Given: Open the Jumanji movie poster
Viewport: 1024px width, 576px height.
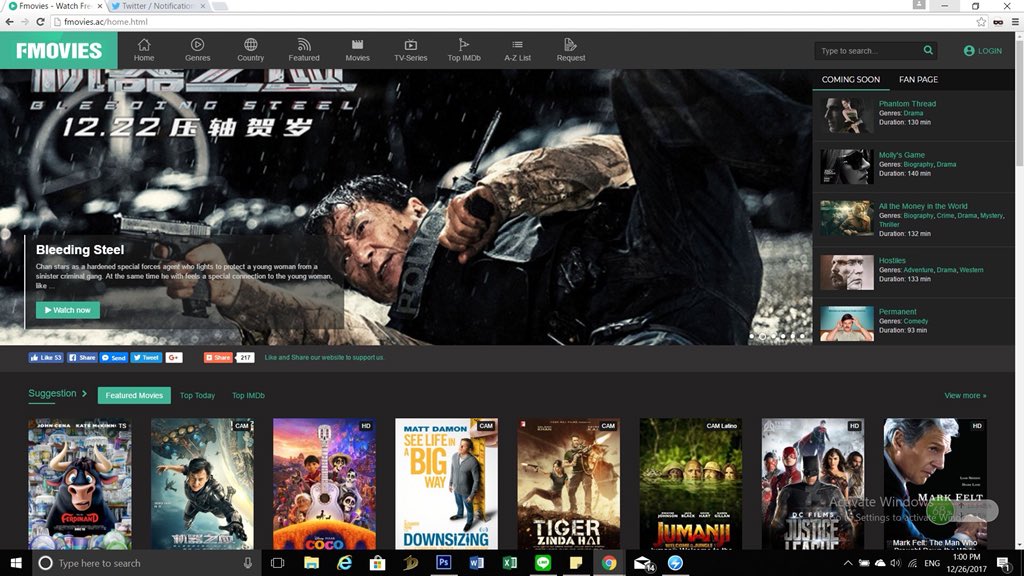Looking at the screenshot, I should [691, 484].
